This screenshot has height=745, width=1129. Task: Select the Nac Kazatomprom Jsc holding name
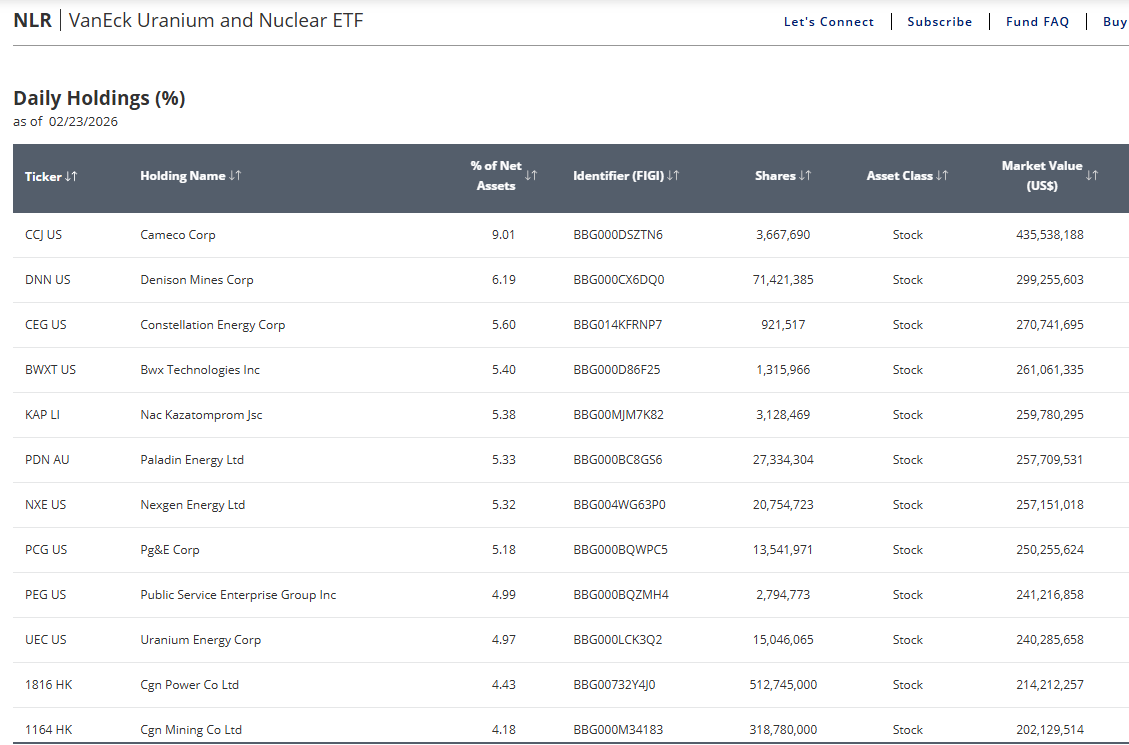tap(202, 415)
